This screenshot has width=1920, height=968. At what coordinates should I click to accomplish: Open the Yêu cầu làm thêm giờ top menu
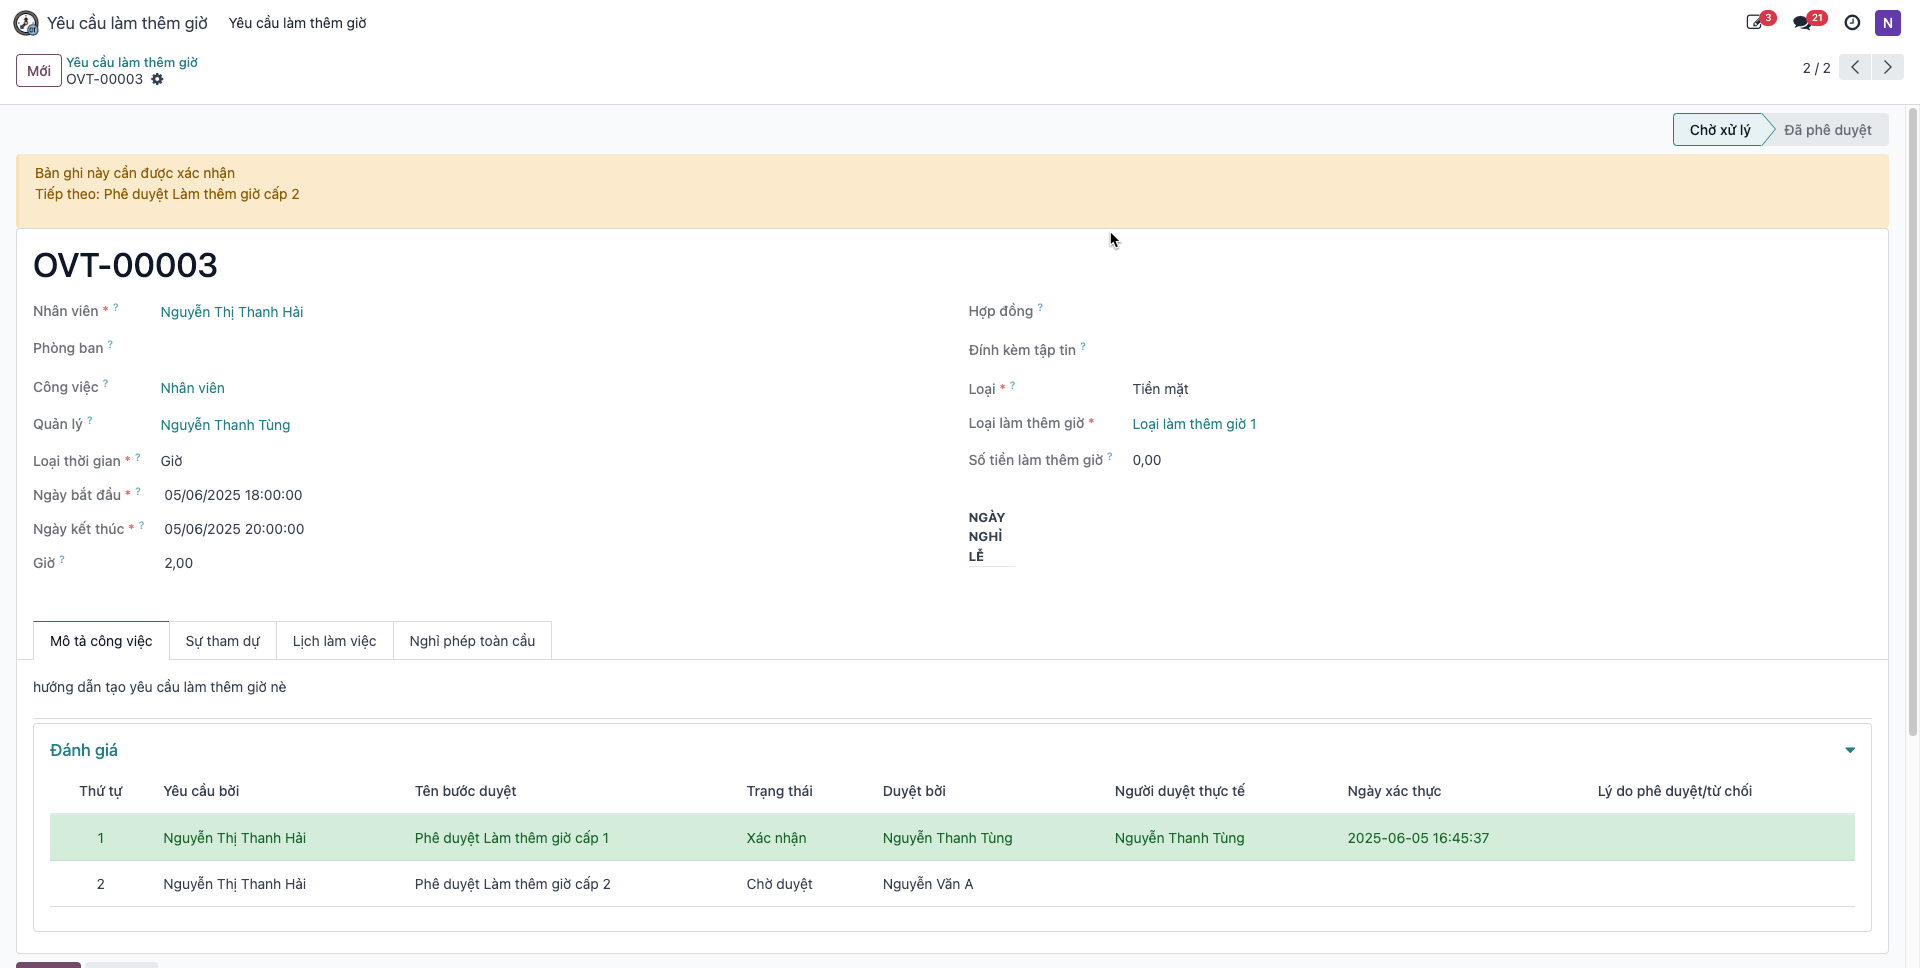click(x=297, y=23)
